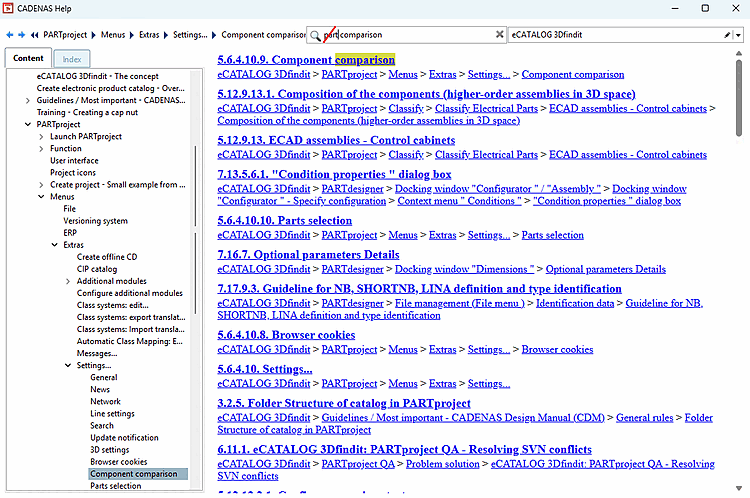Switch to the Index tab

coord(72,59)
